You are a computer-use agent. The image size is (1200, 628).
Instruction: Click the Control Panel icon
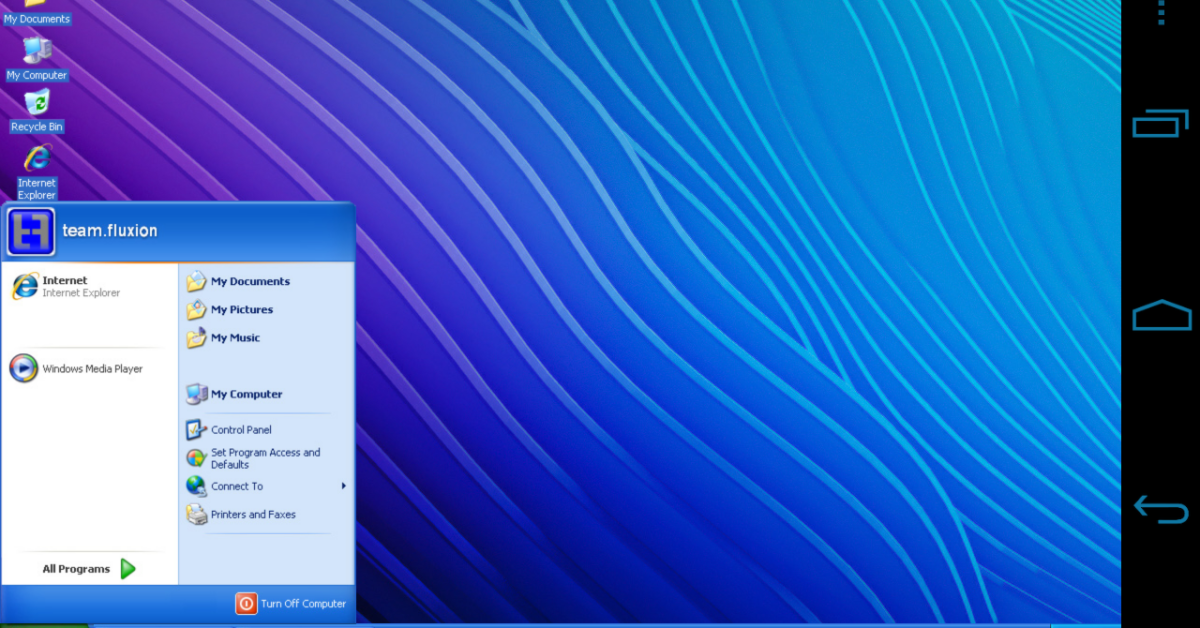[x=196, y=430]
